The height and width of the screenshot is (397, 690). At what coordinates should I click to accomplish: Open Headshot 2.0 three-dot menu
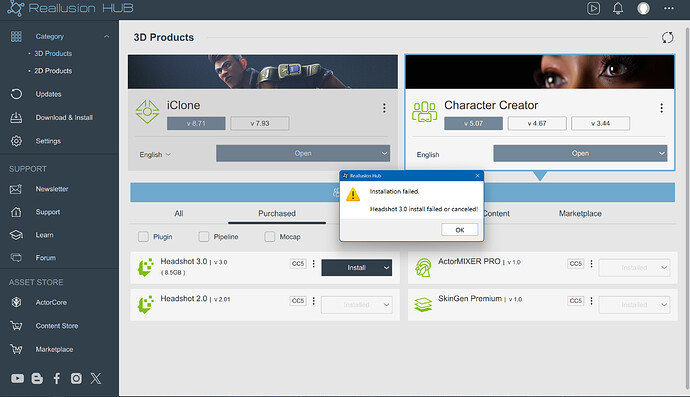pyautogui.click(x=313, y=301)
